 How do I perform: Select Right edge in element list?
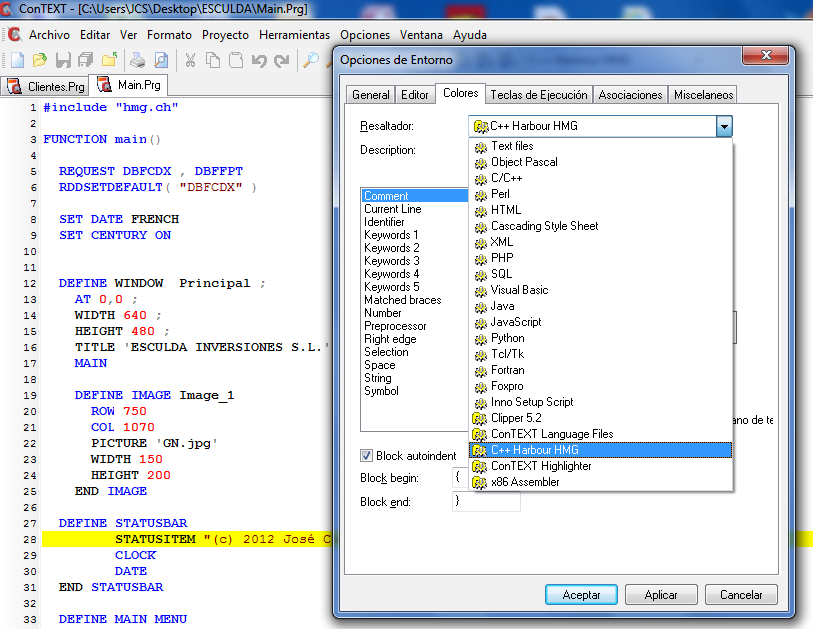414,339
